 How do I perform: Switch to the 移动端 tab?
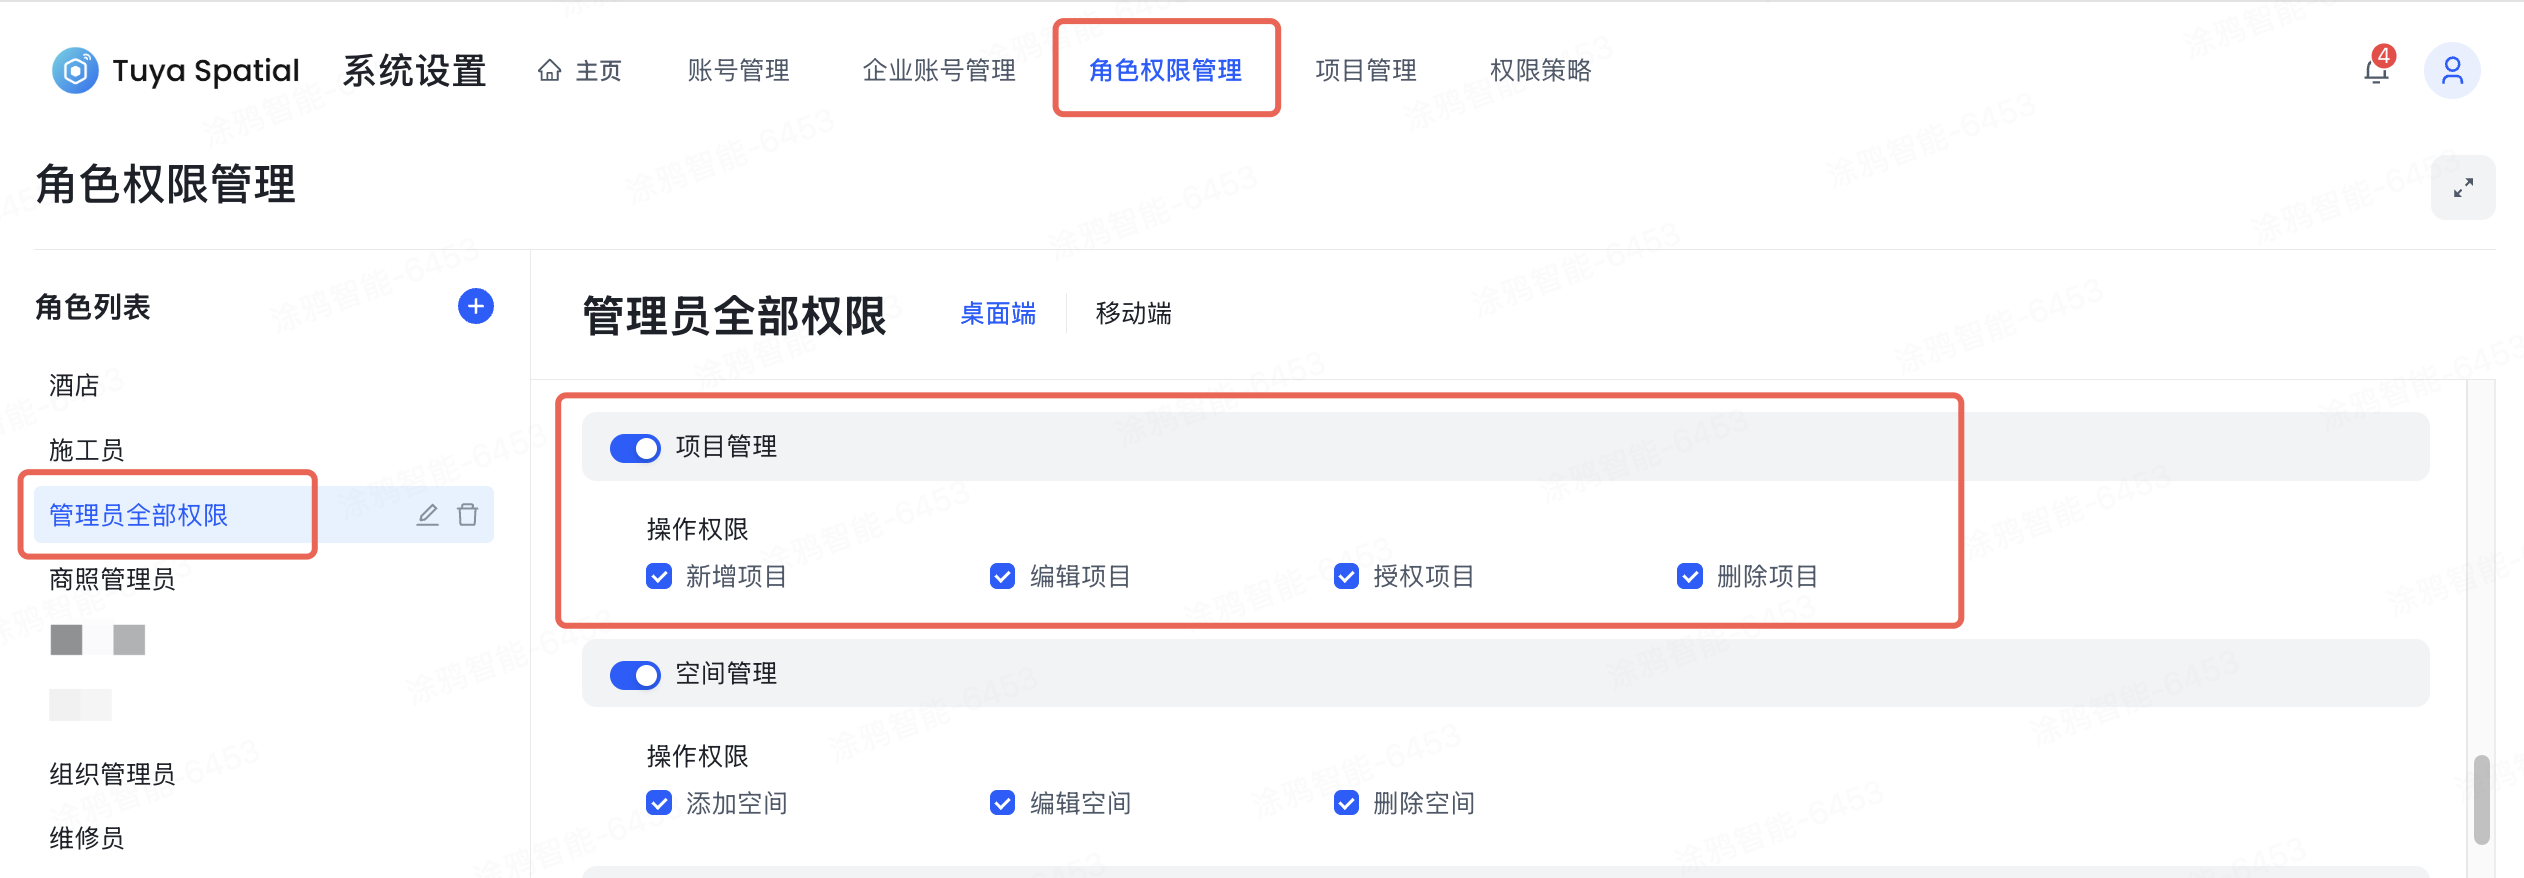(x=1133, y=315)
